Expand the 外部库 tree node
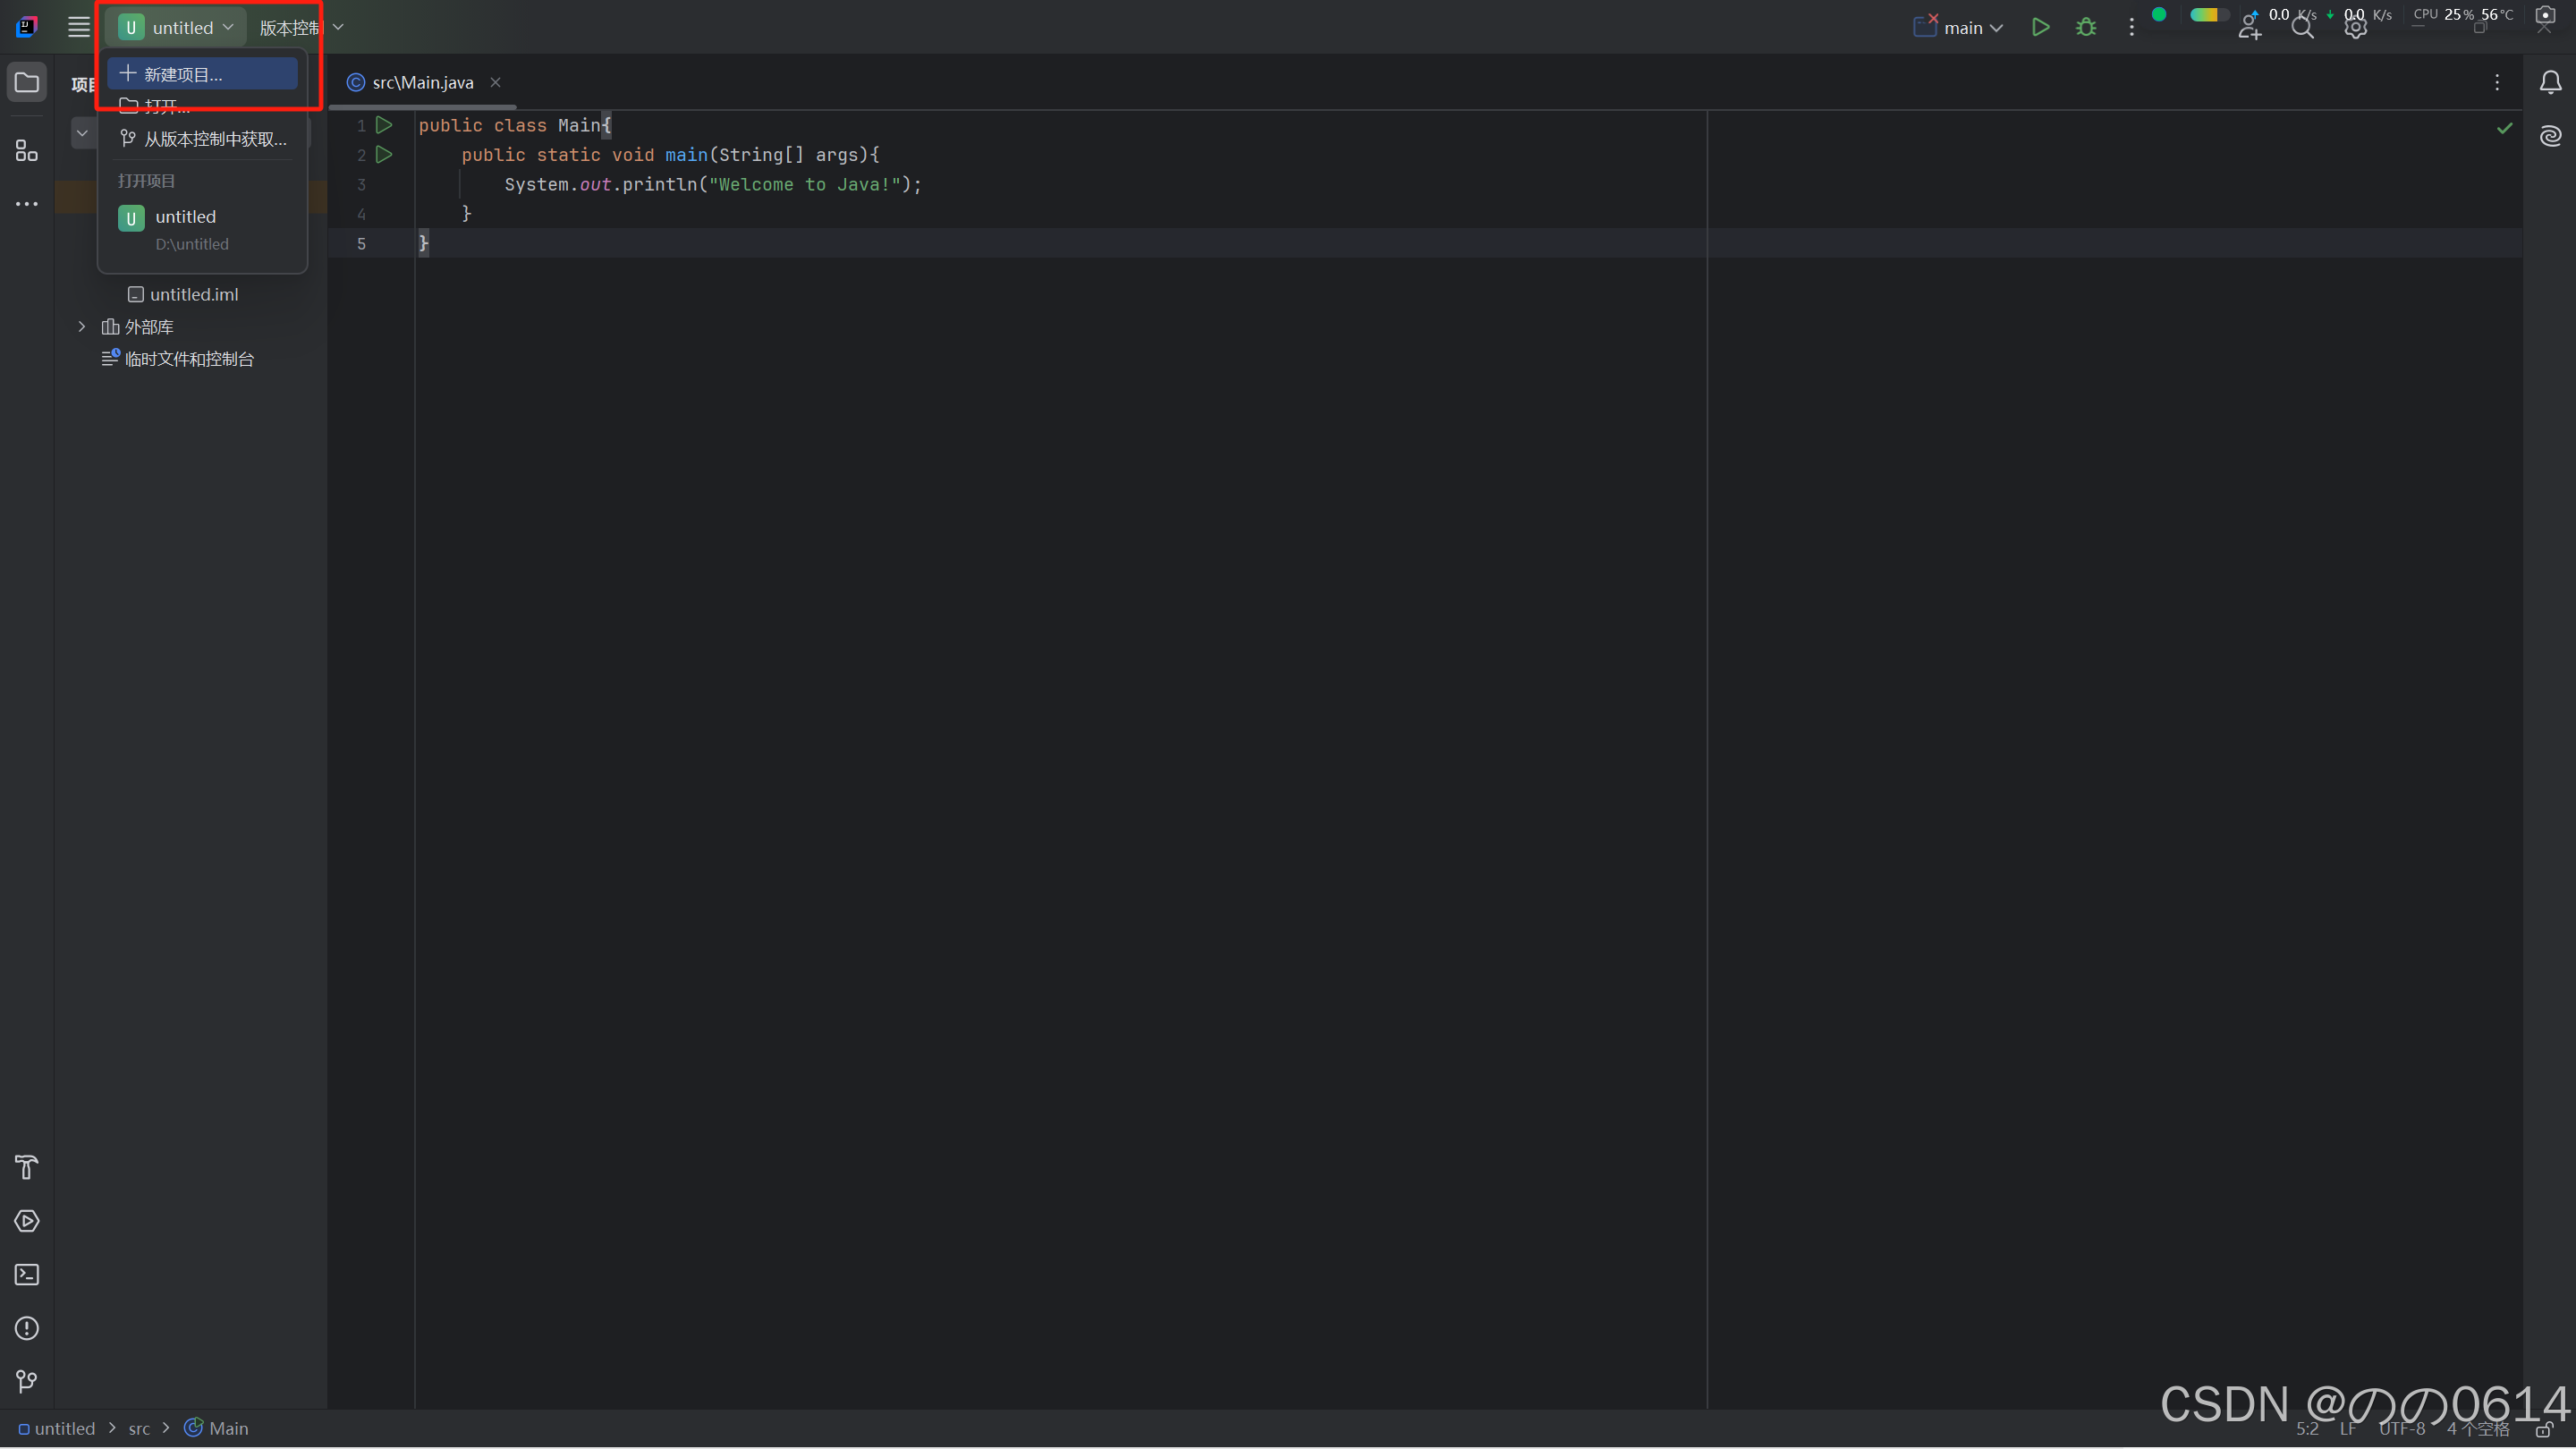 (x=81, y=326)
